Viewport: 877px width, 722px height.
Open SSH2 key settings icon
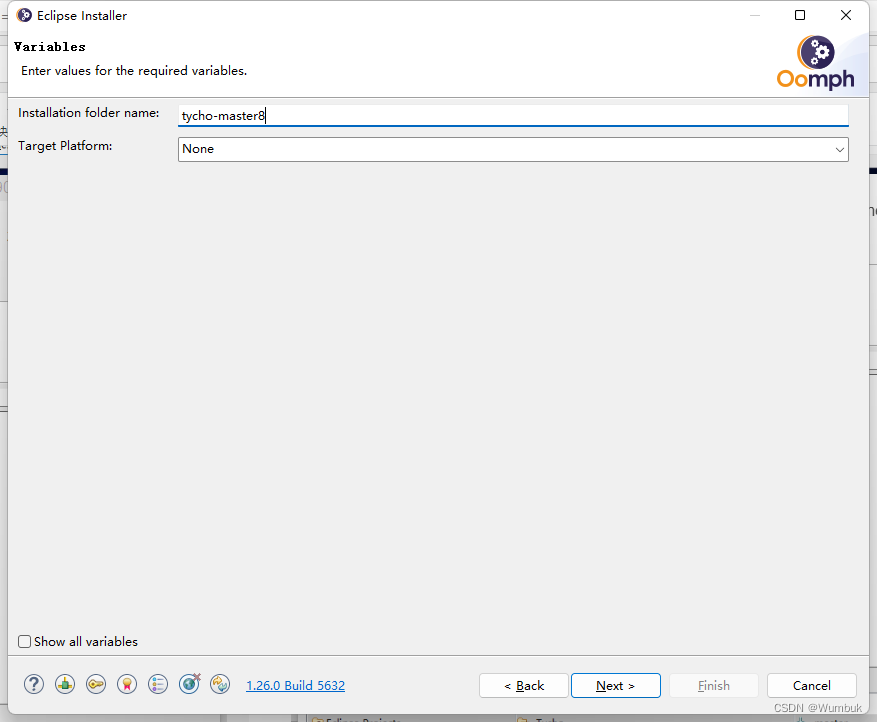96,685
